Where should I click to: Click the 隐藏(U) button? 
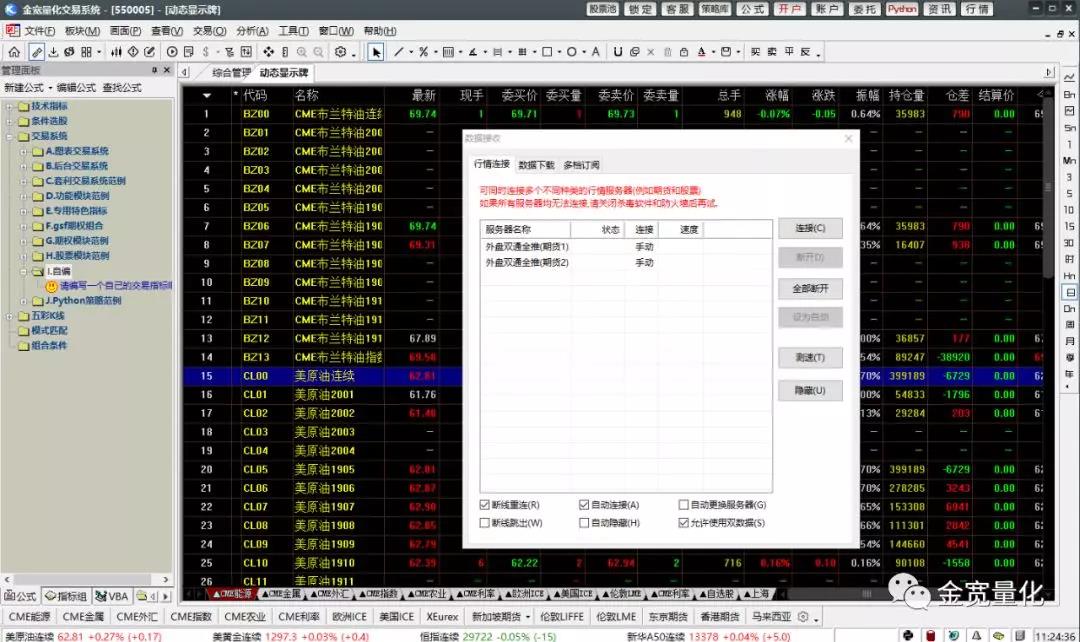pos(810,391)
